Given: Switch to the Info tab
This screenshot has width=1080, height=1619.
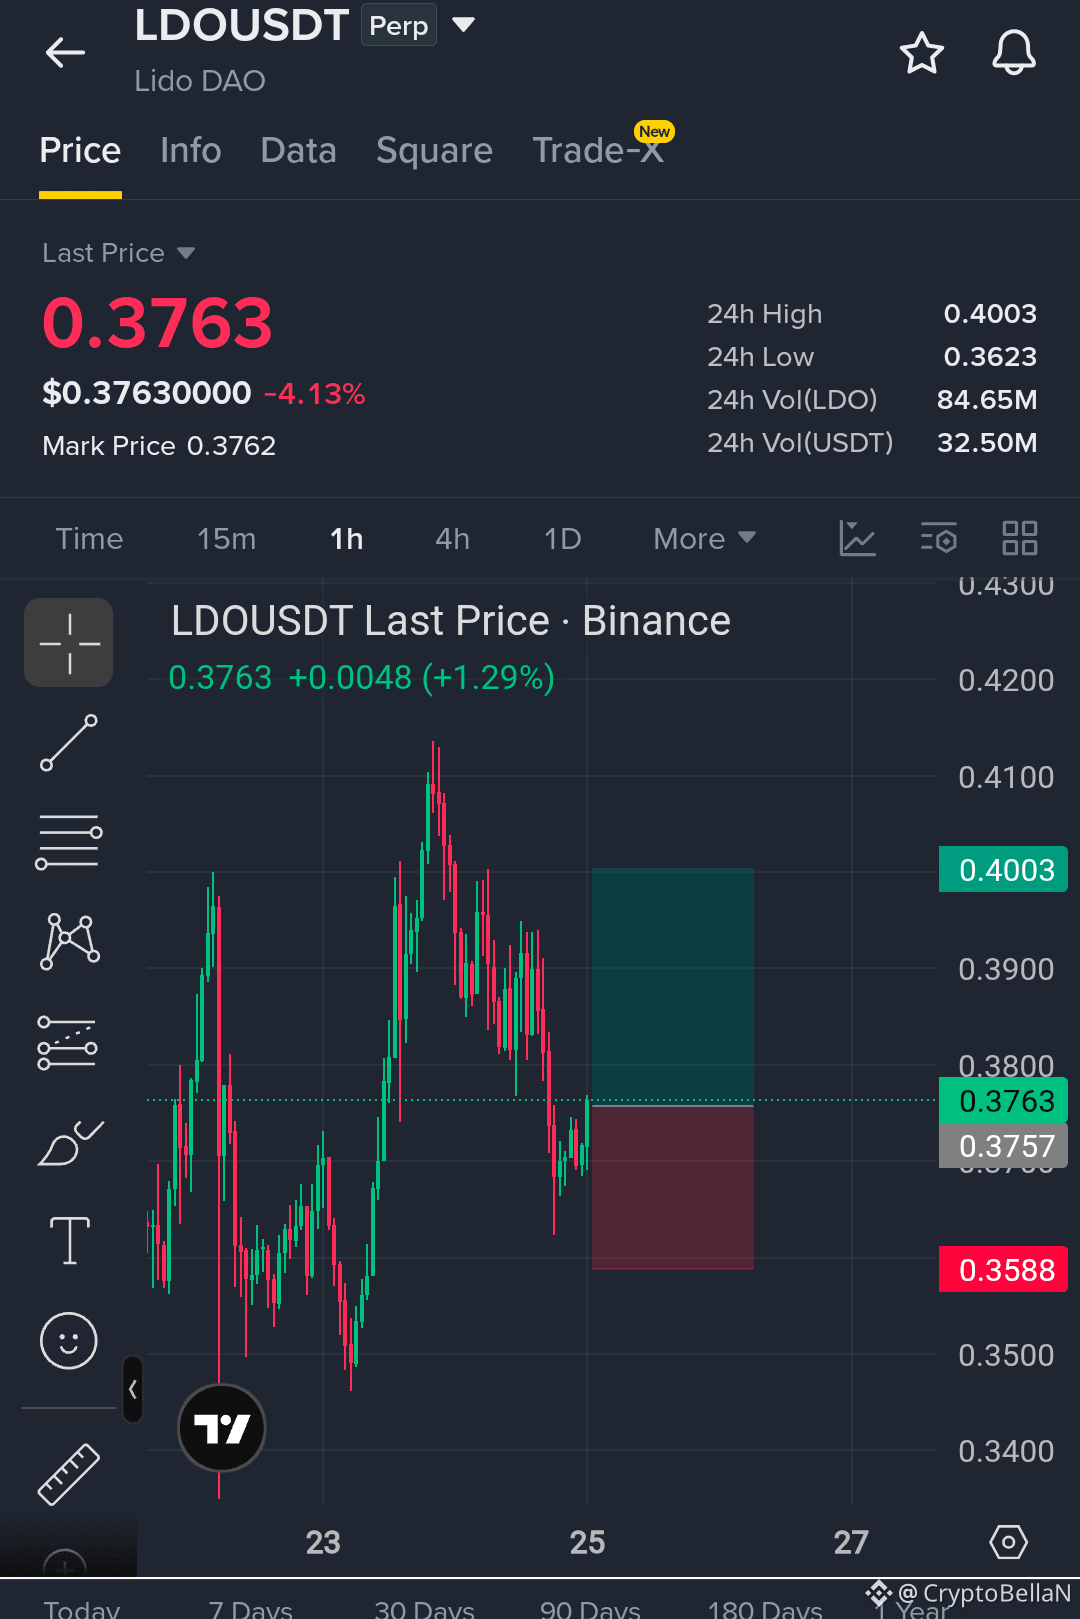Looking at the screenshot, I should pyautogui.click(x=191, y=150).
